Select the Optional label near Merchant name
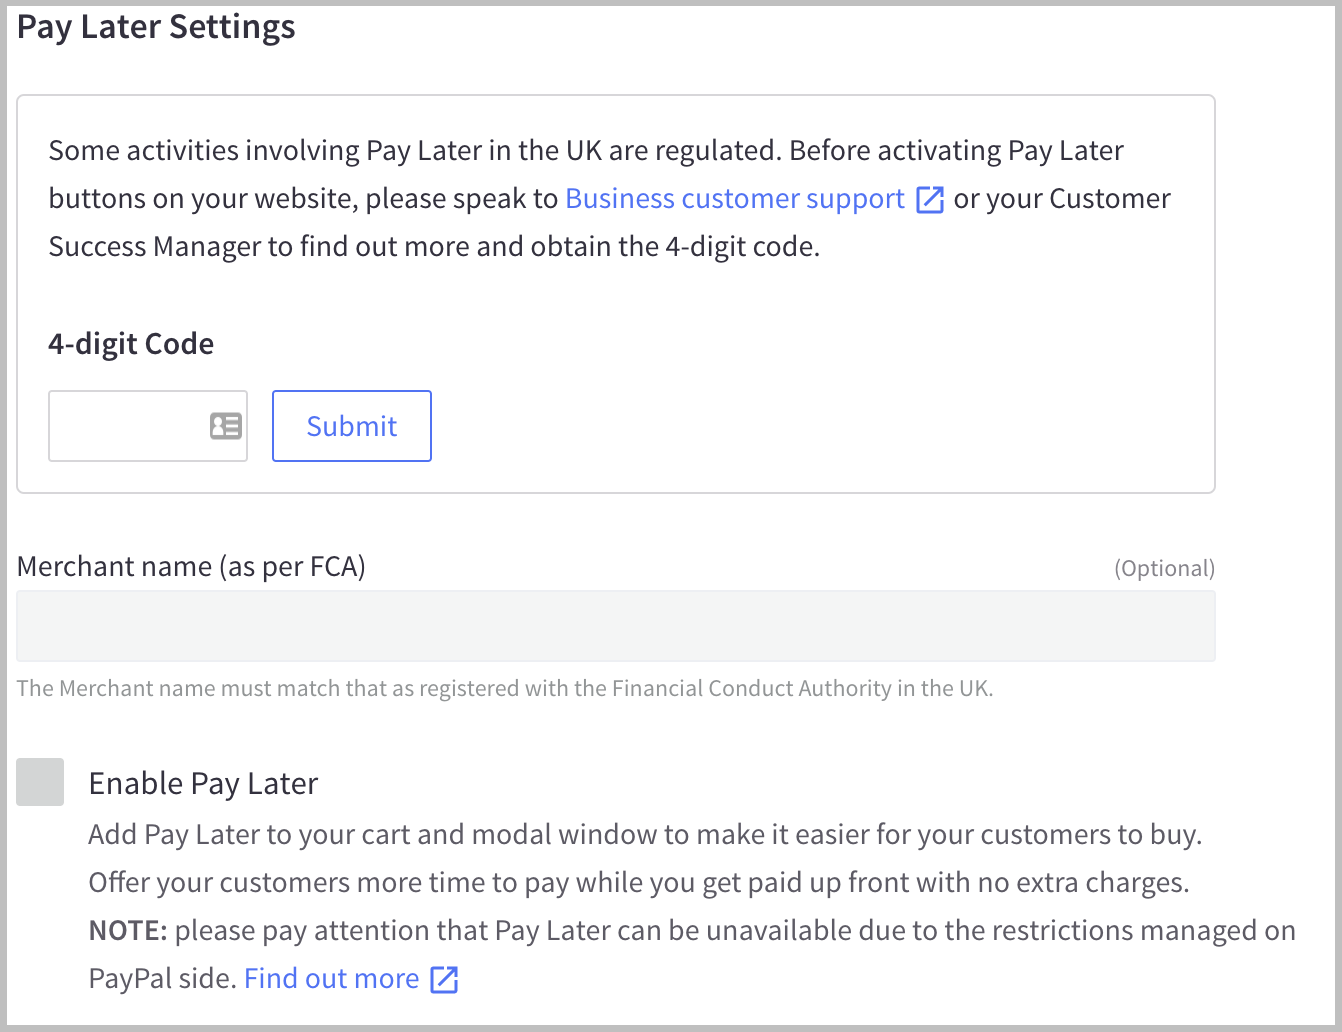The image size is (1342, 1032). 1165,568
